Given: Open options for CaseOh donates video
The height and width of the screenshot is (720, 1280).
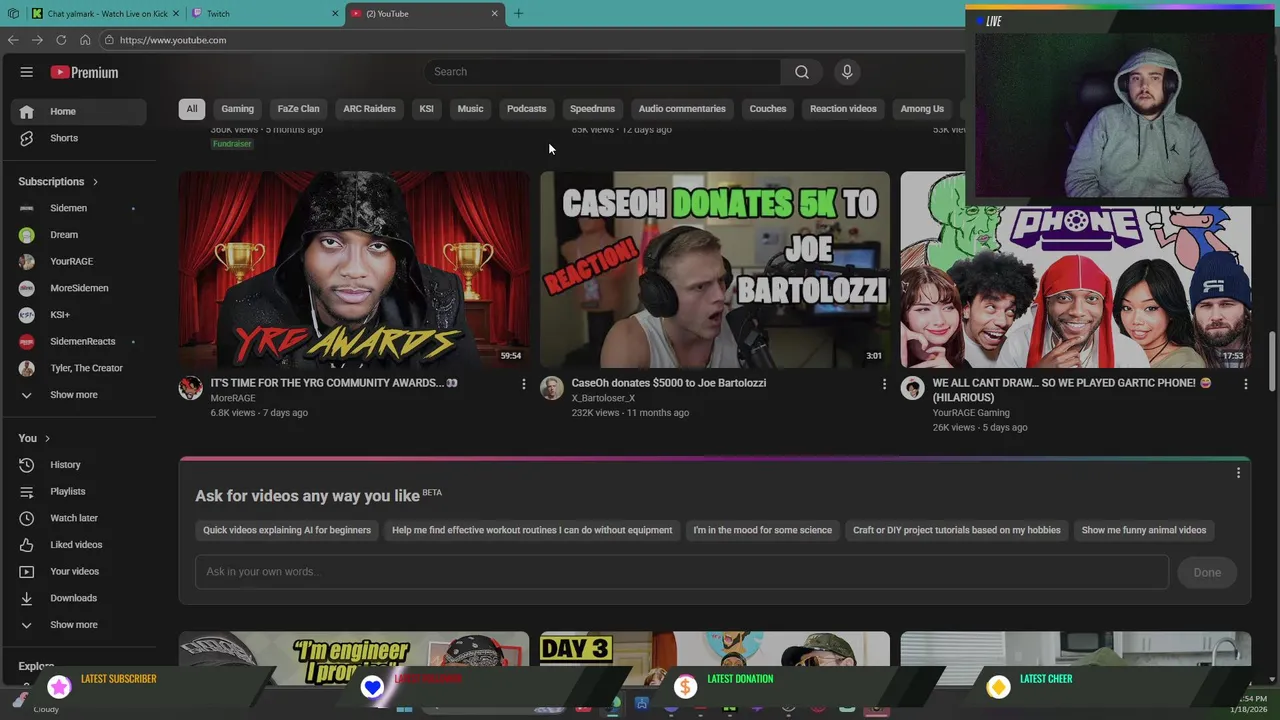Looking at the screenshot, I should (884, 384).
